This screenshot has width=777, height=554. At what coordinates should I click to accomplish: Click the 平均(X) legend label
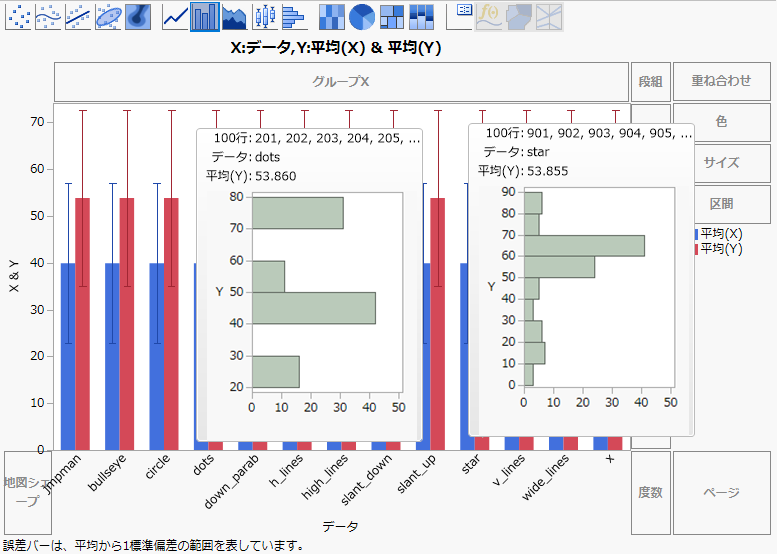click(722, 234)
